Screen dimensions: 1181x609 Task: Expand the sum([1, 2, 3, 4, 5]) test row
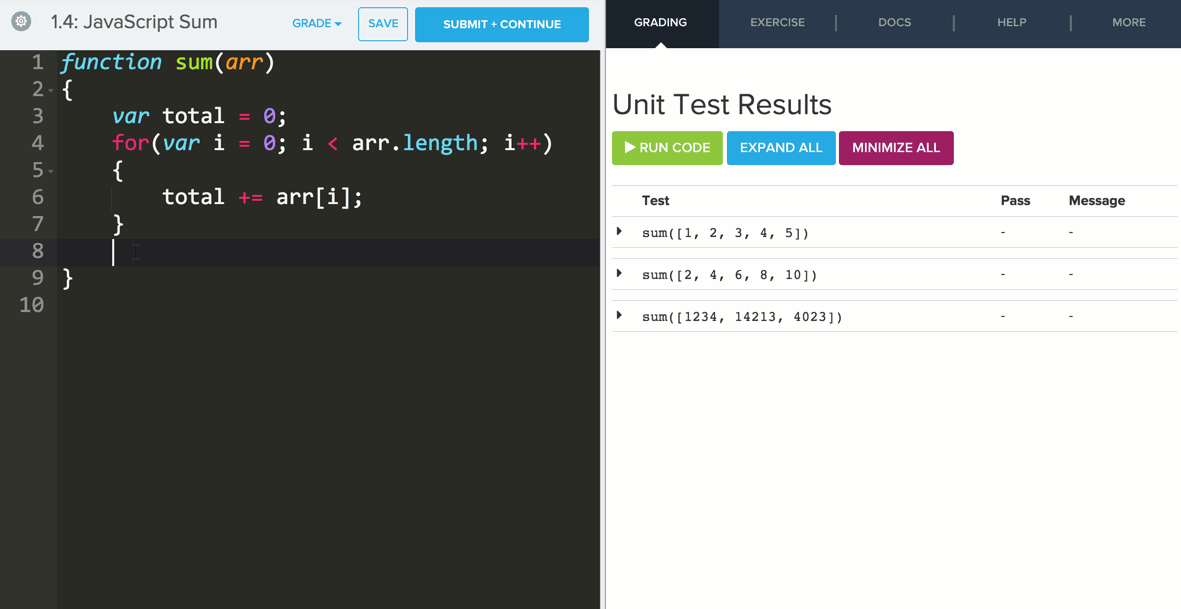pyautogui.click(x=620, y=232)
